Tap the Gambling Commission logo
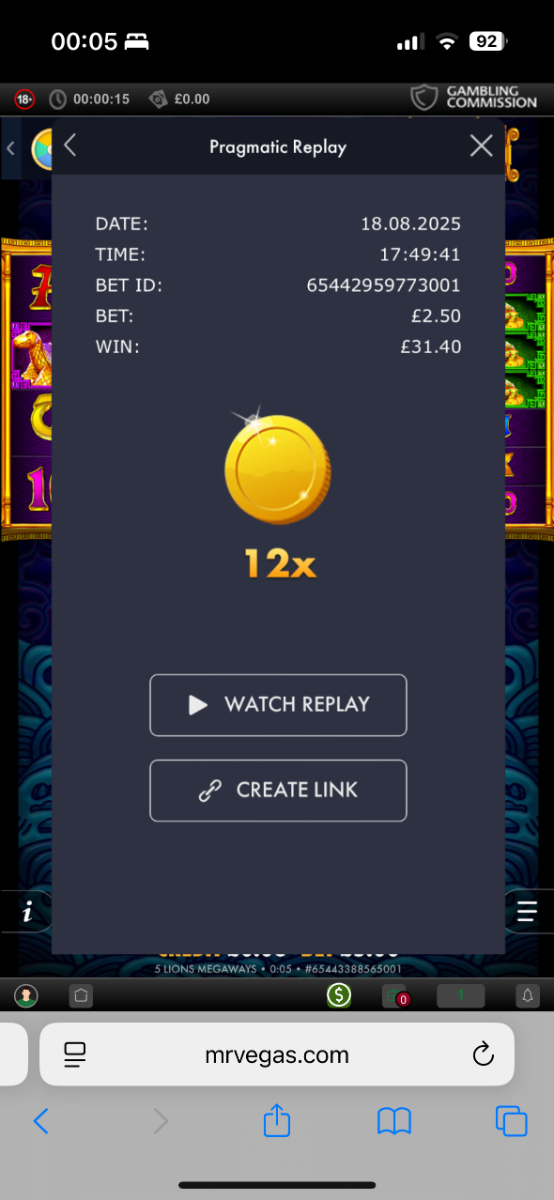 pyautogui.click(x=474, y=97)
